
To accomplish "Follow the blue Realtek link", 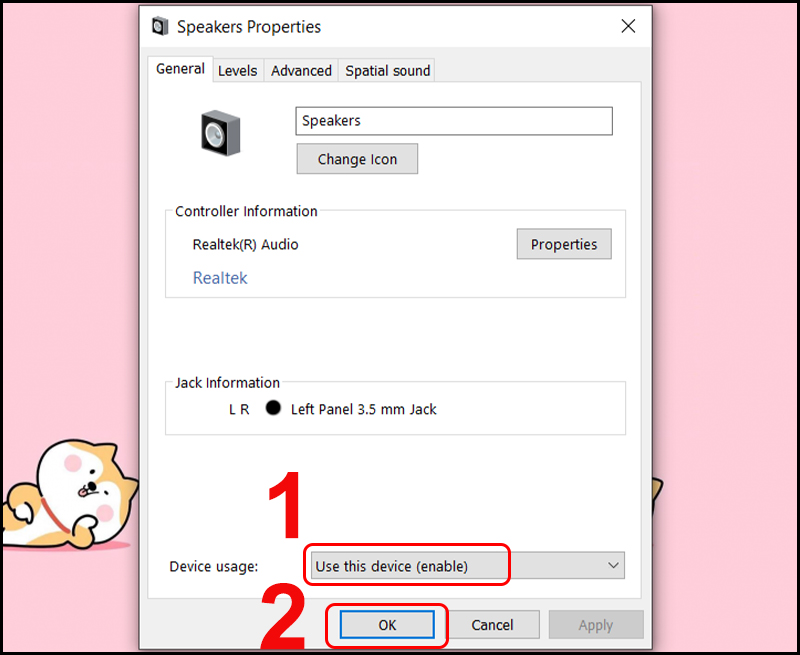I will [x=220, y=278].
